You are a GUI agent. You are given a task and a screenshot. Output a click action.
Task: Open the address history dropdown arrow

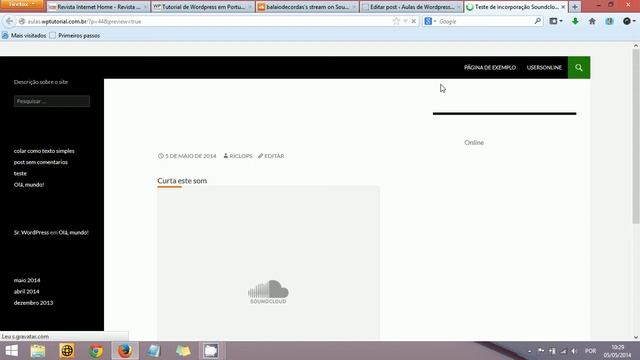click(405, 21)
